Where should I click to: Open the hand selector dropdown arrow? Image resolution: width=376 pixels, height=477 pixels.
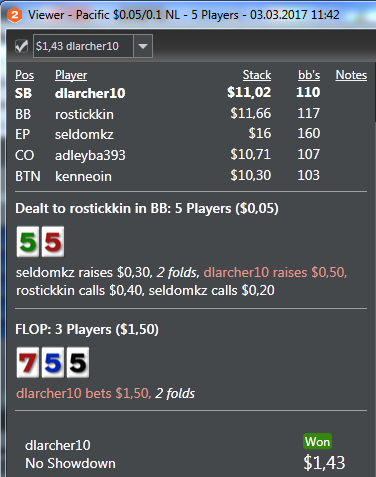click(x=143, y=46)
